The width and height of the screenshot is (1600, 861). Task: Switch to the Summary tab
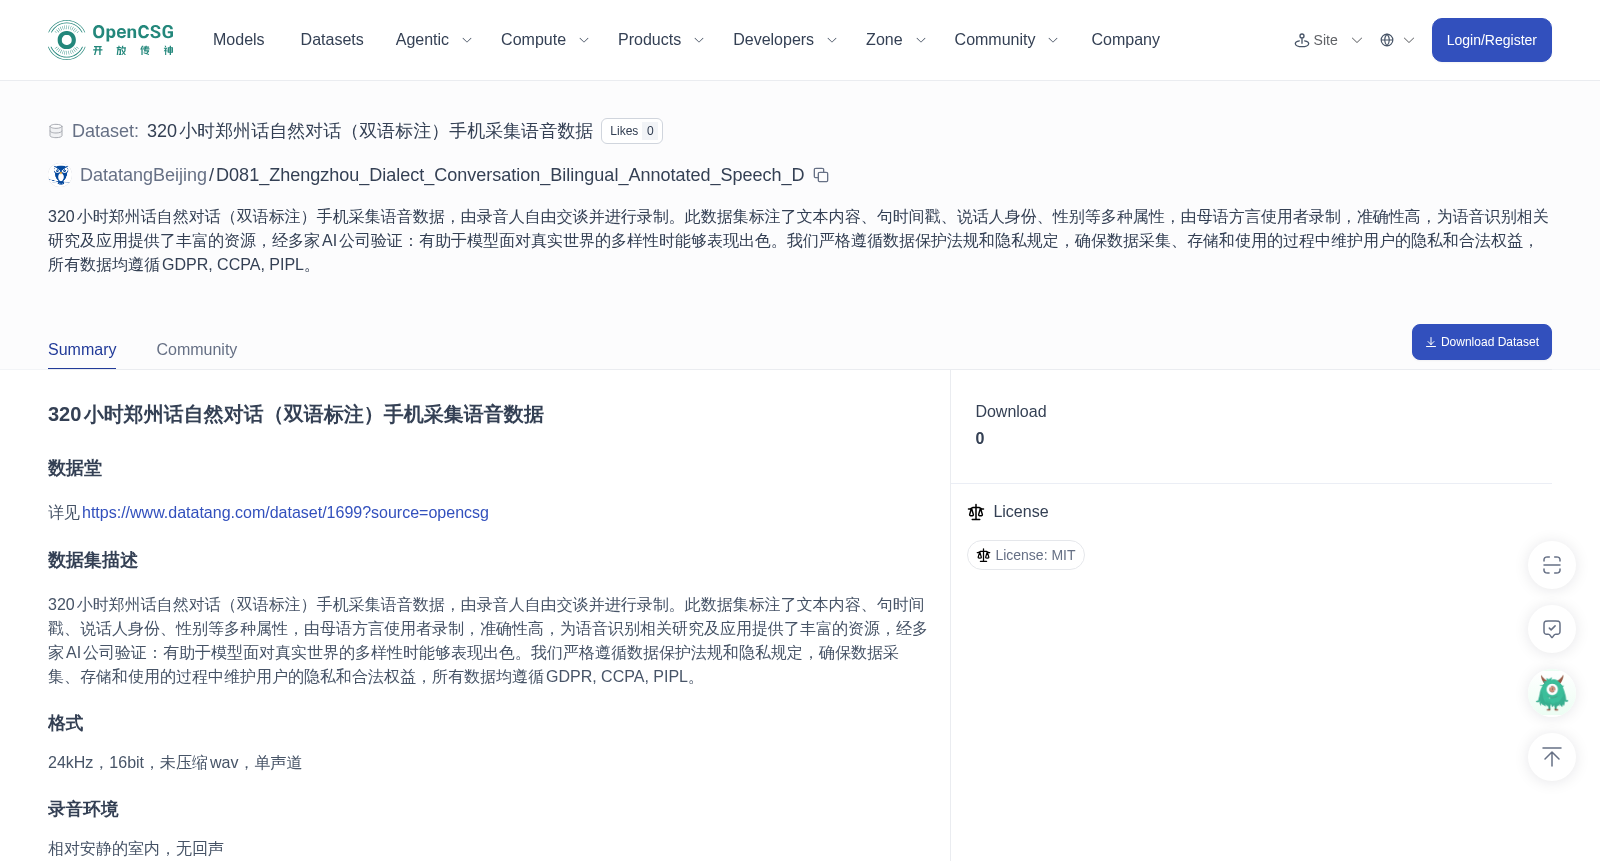click(82, 349)
